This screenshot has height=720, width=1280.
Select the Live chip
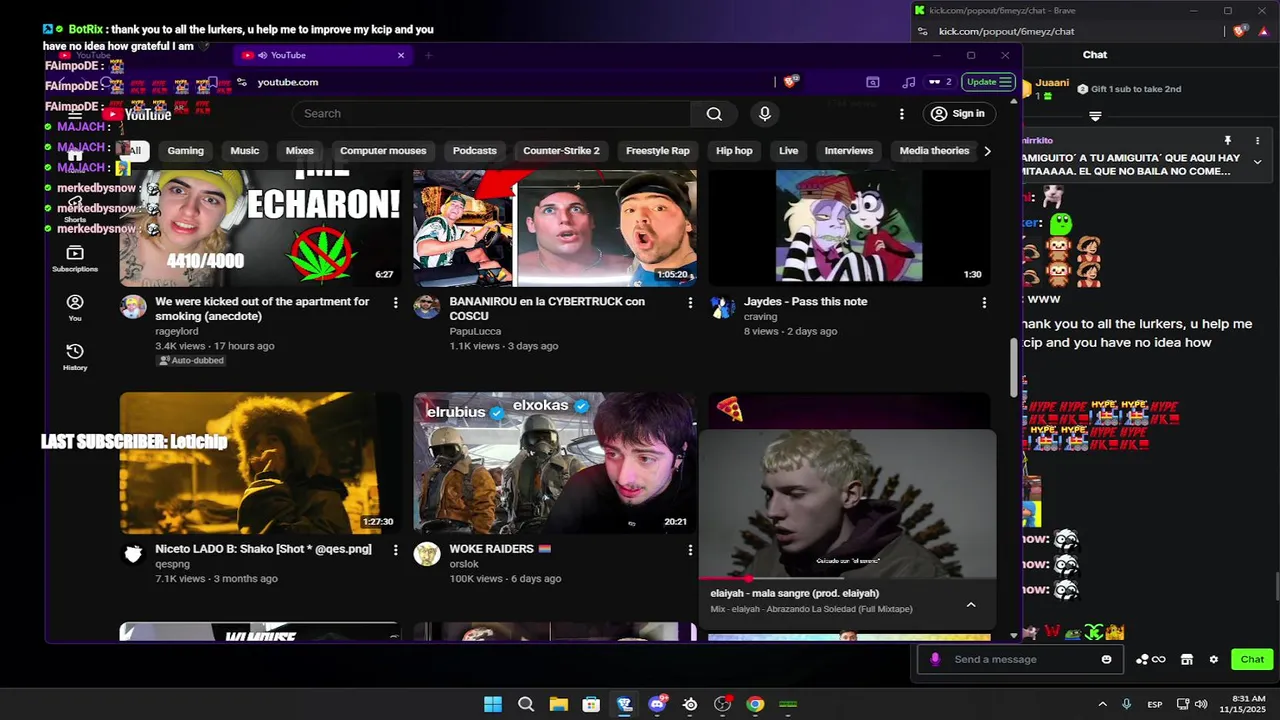[788, 151]
